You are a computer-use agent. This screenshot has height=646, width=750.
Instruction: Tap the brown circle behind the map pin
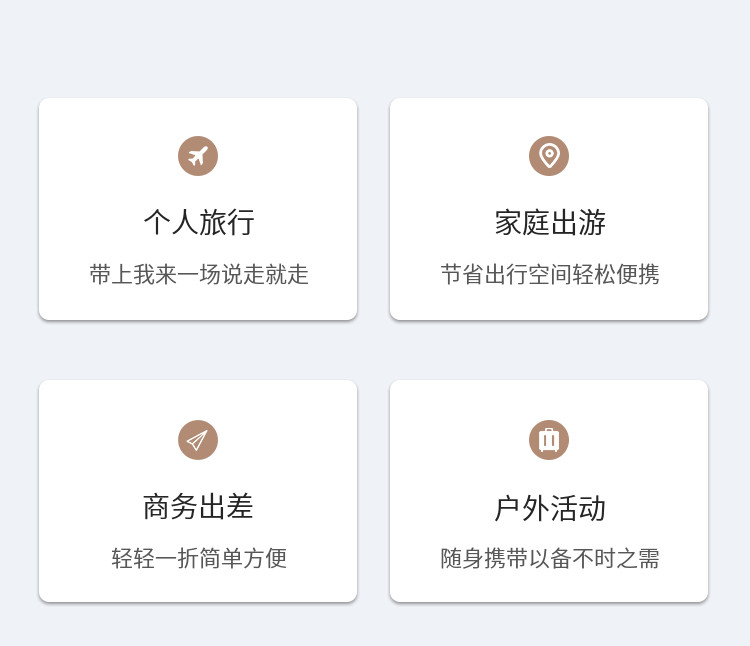click(549, 156)
